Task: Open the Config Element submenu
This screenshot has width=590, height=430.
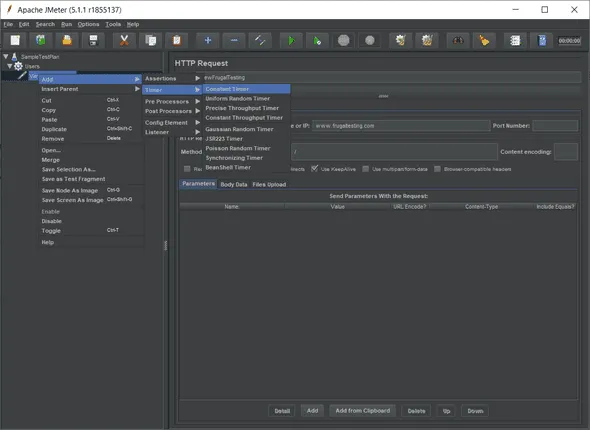Action: coord(172,123)
